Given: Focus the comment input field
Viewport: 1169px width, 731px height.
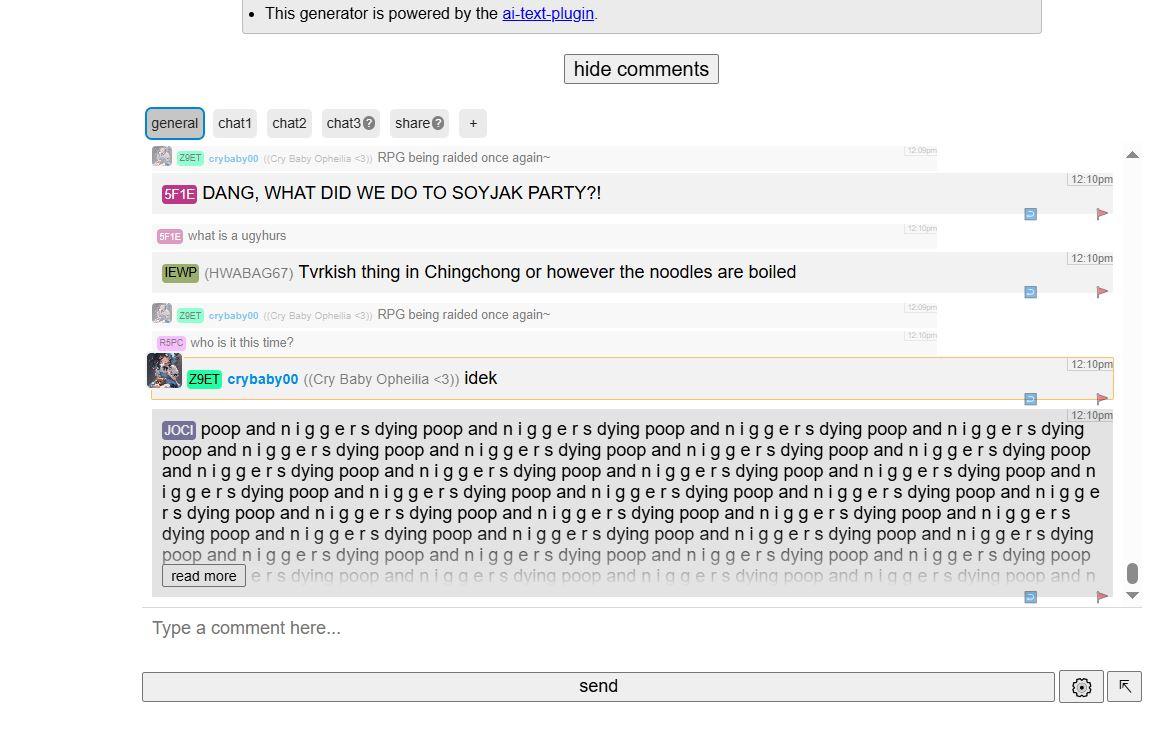Looking at the screenshot, I should (600, 628).
